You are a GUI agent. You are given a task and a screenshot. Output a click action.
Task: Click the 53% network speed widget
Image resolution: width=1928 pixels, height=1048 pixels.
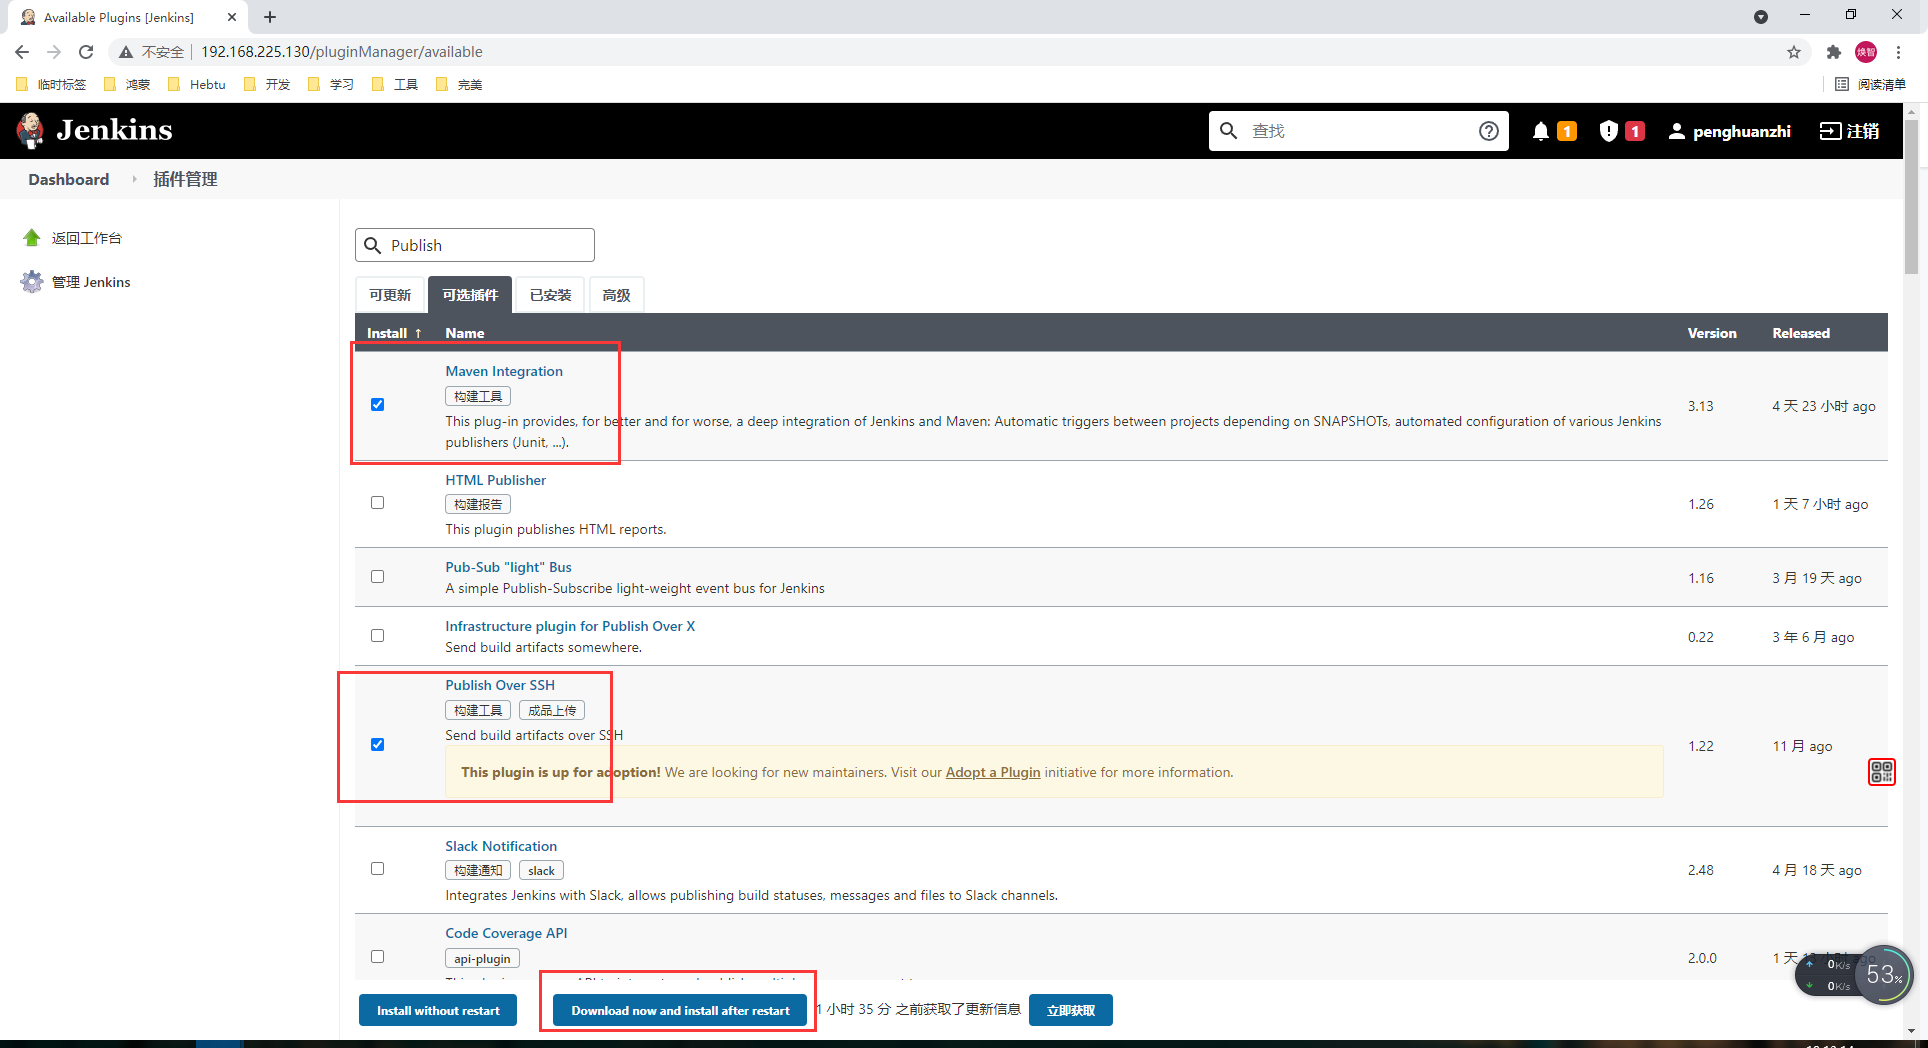(x=1883, y=975)
